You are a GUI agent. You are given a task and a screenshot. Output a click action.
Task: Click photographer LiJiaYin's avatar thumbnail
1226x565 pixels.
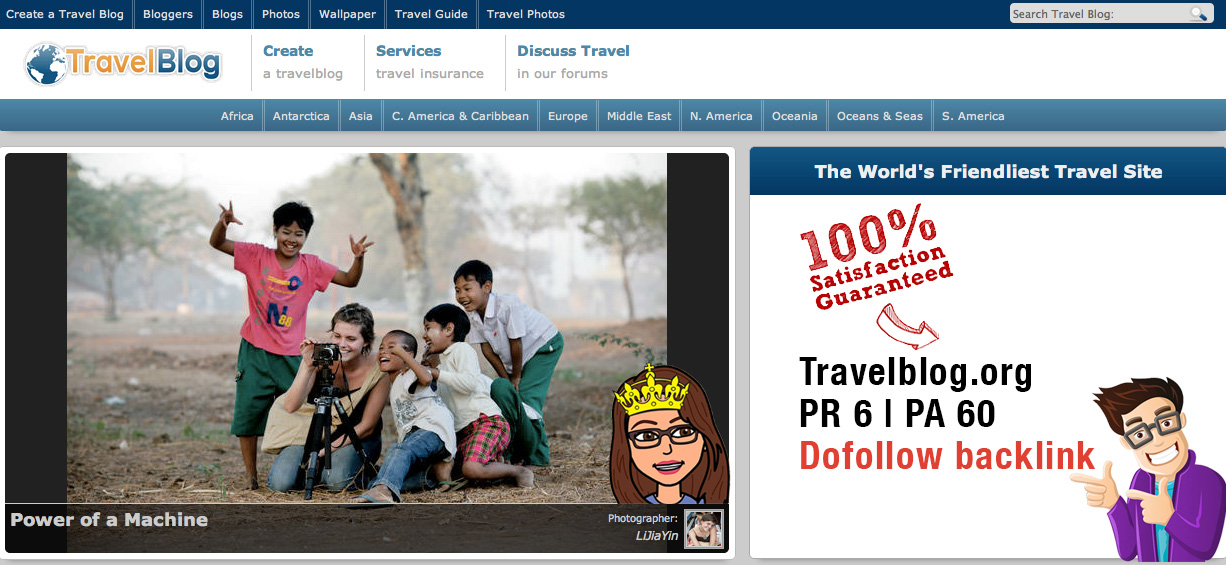point(703,529)
